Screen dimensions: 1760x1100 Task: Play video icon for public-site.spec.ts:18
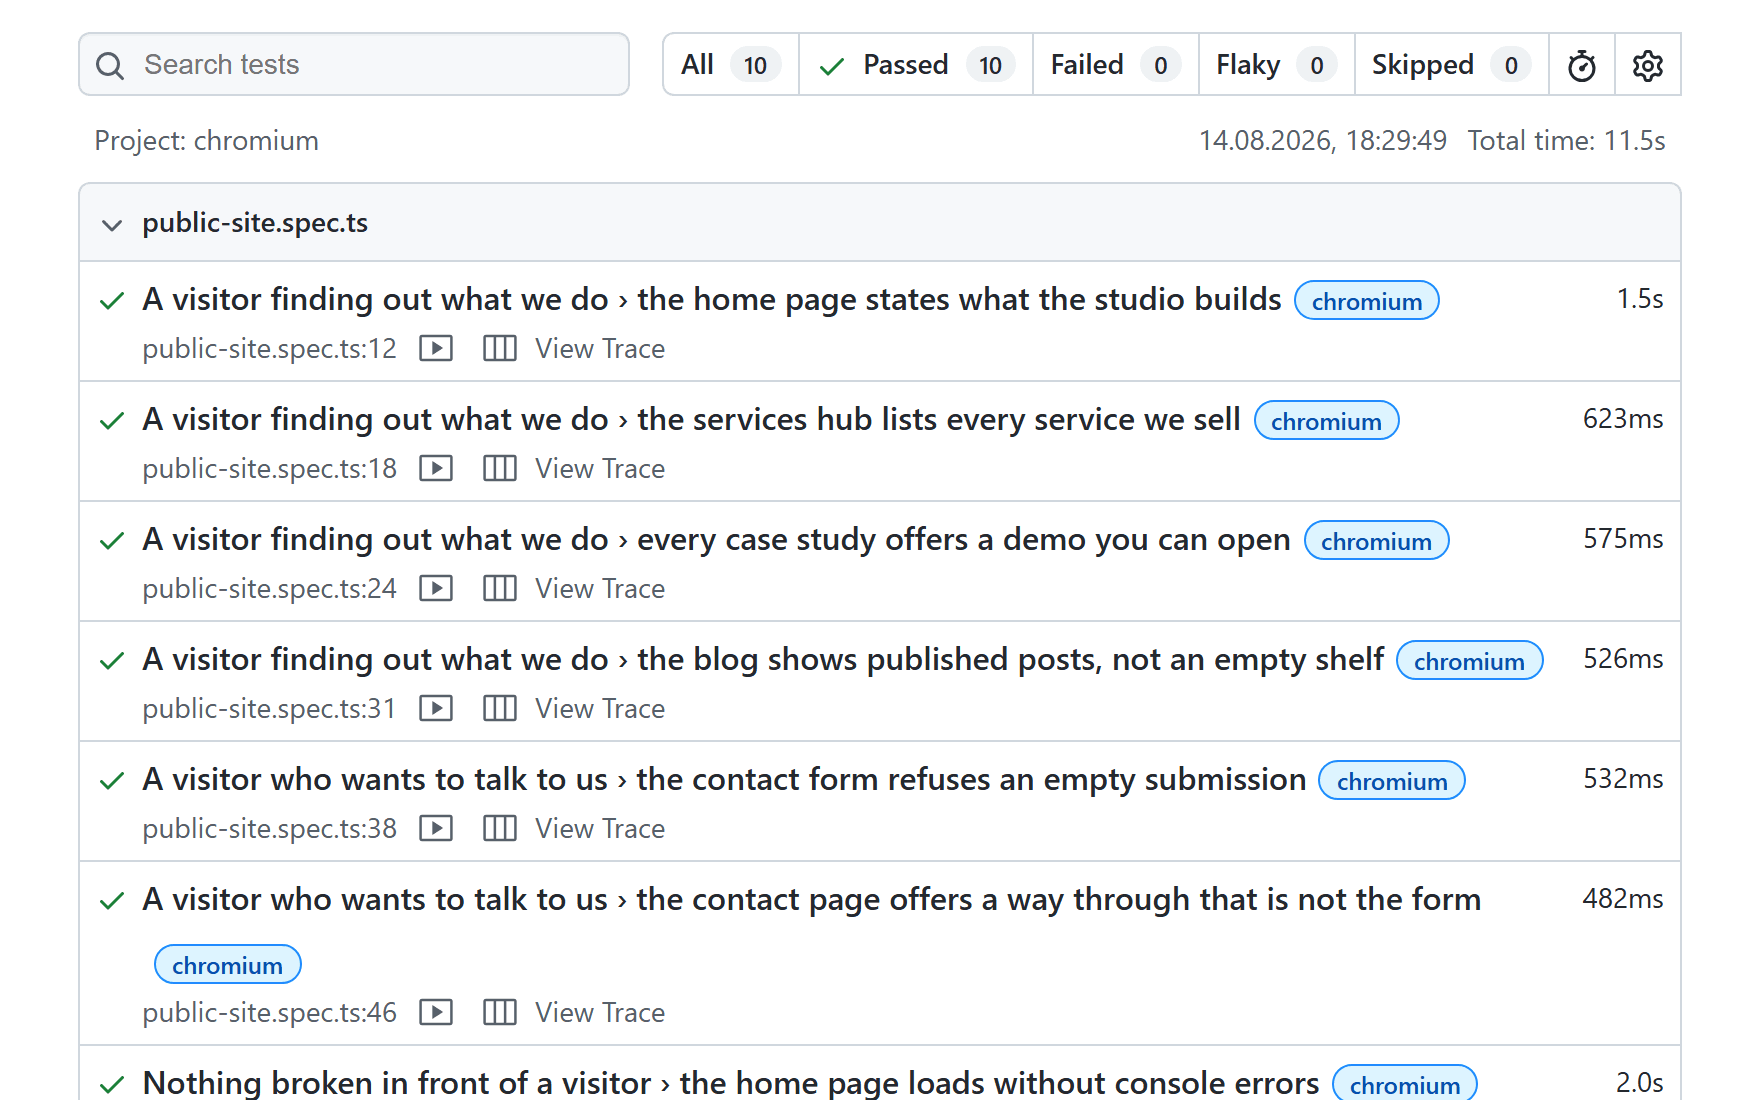(436, 469)
